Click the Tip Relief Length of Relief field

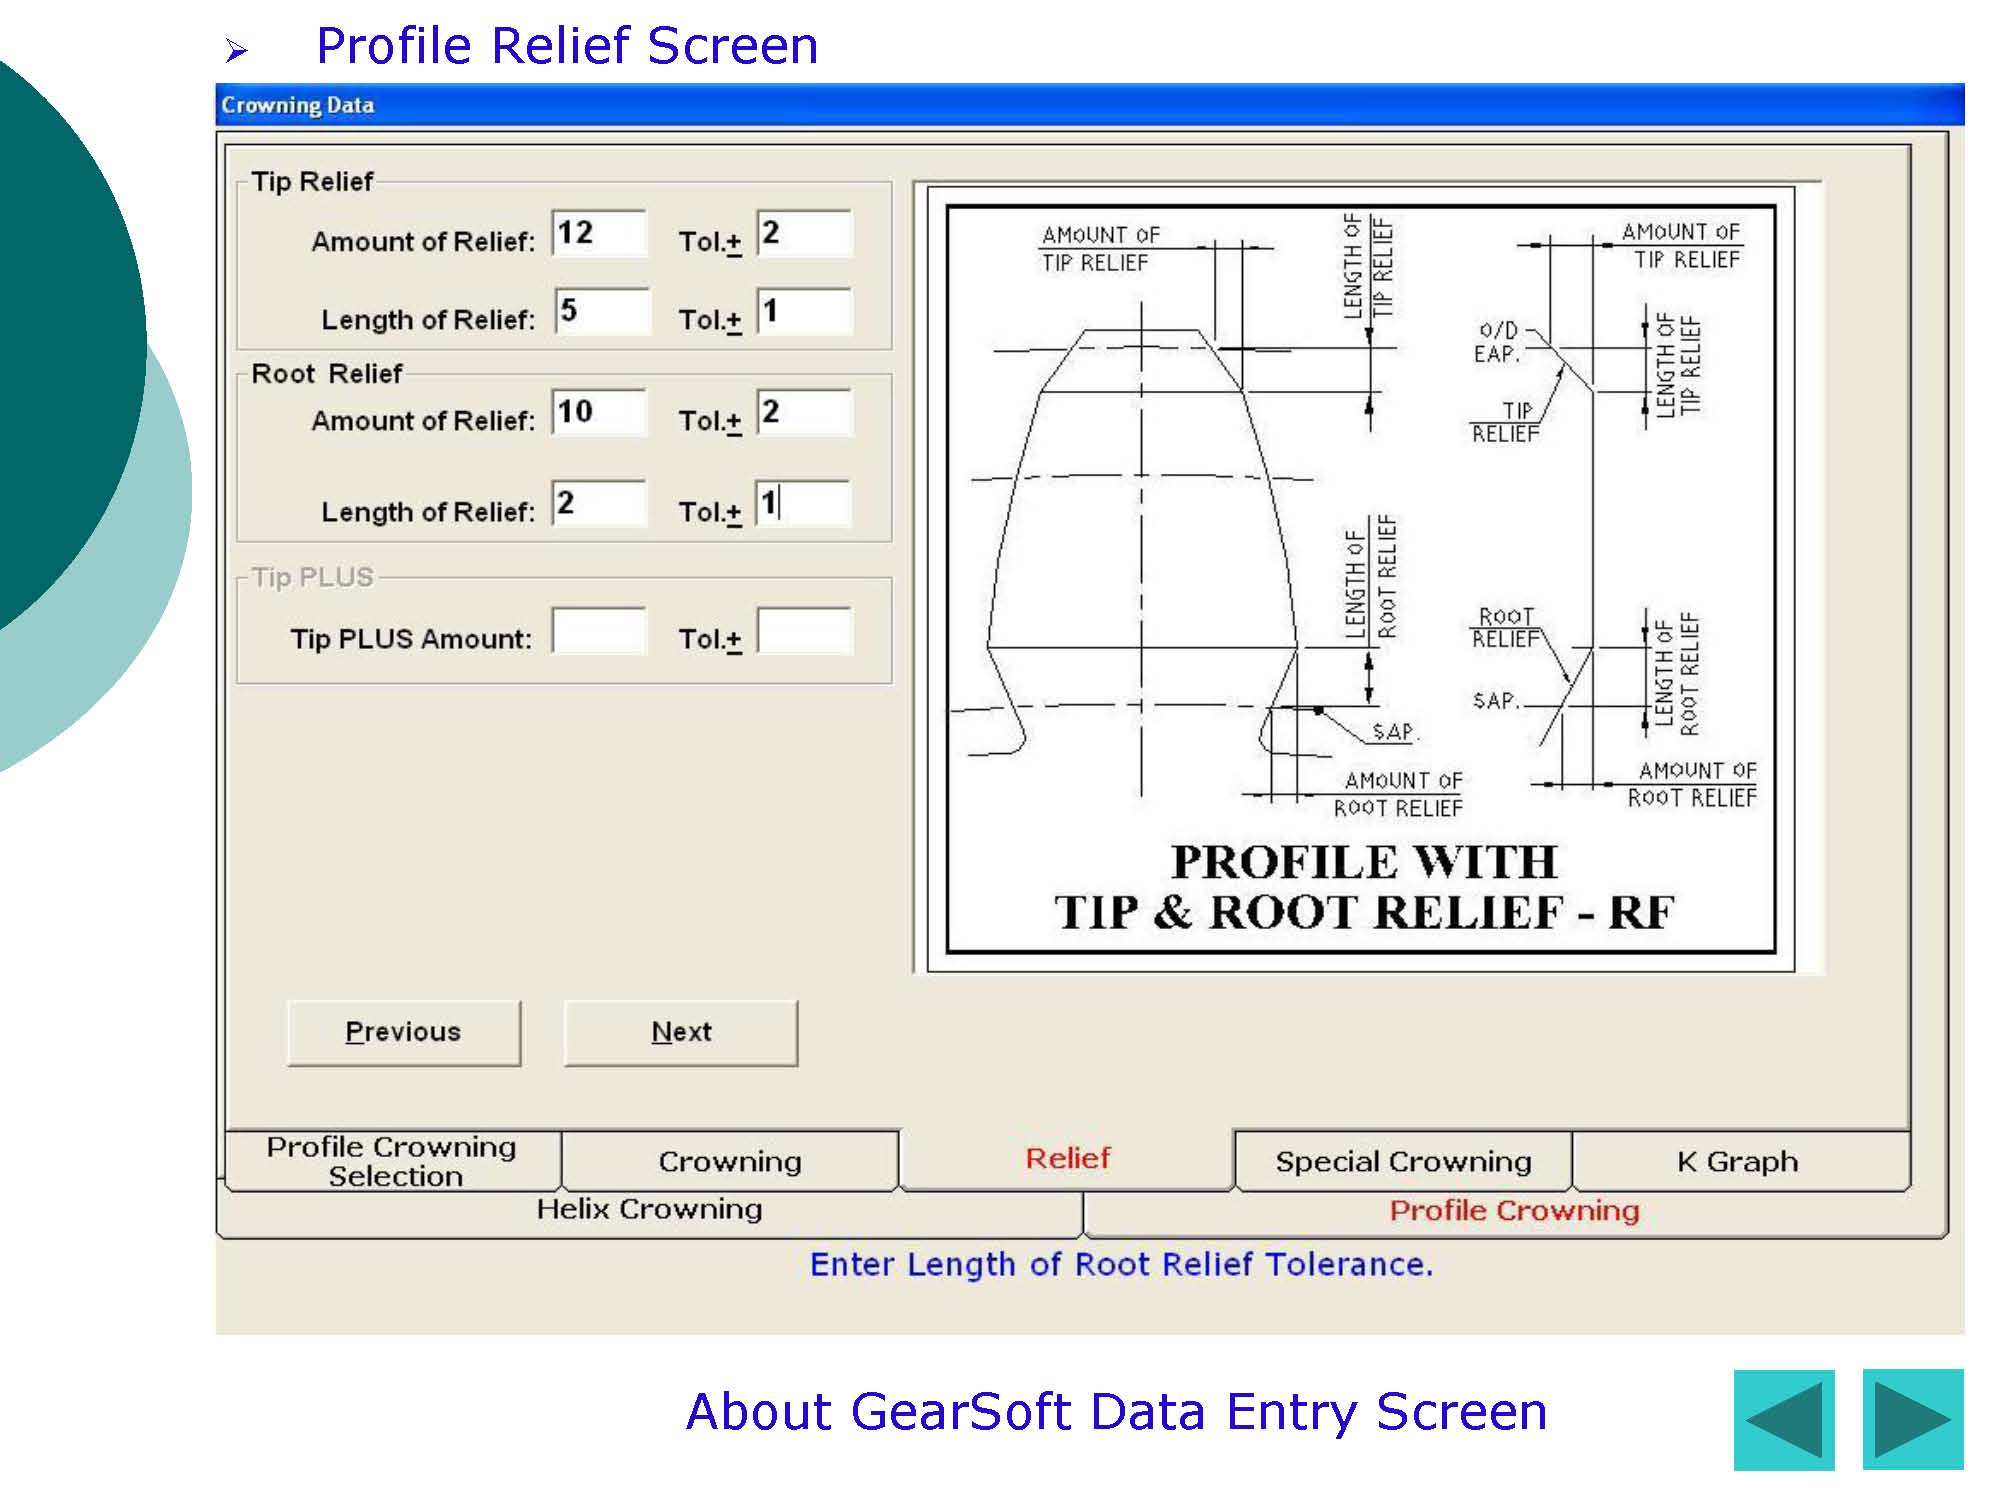tap(602, 311)
